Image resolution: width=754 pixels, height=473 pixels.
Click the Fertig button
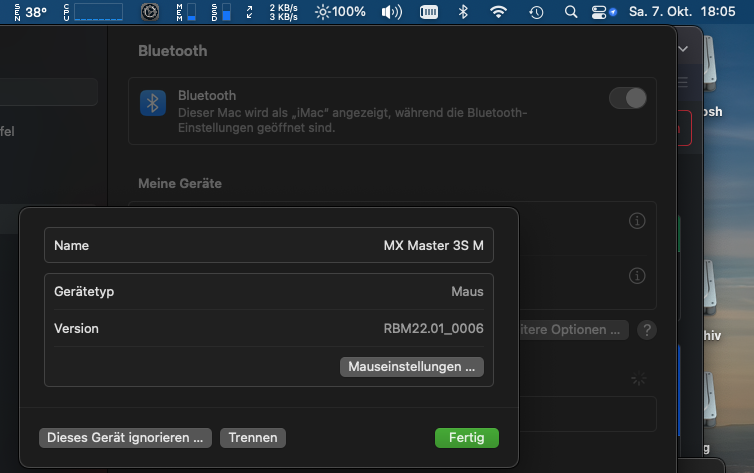(466, 438)
